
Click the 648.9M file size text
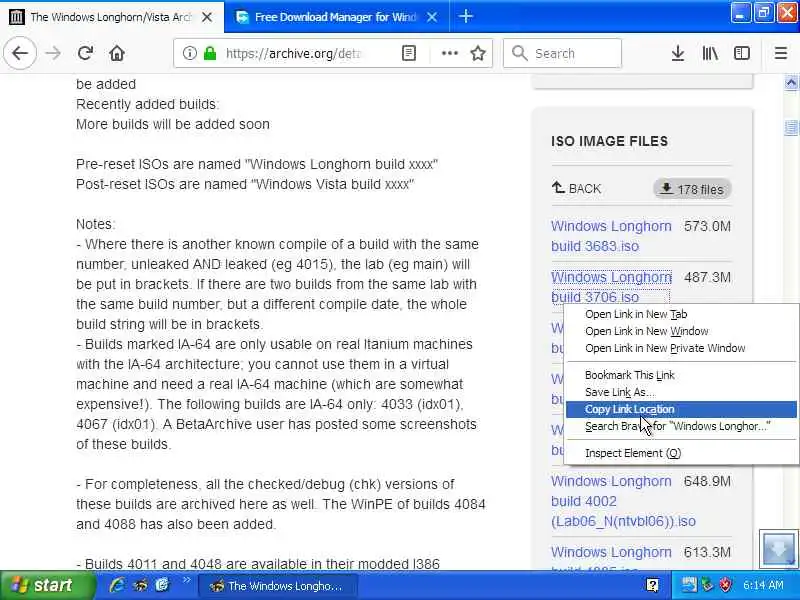point(707,481)
